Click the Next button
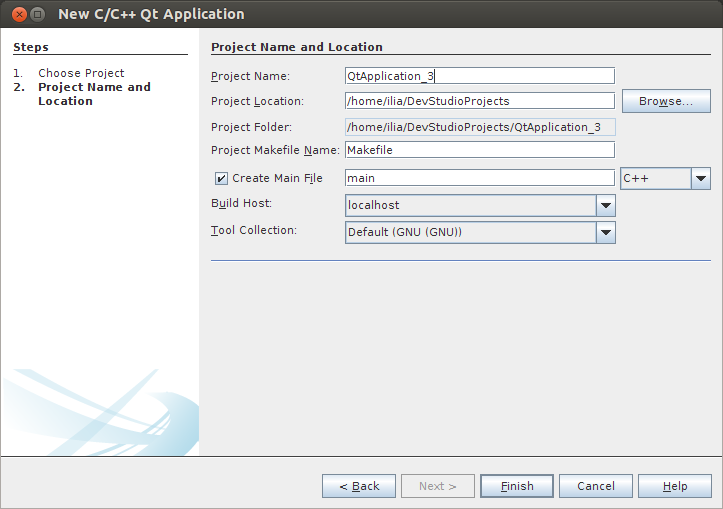Viewport: 723px width, 509px height. [x=438, y=486]
